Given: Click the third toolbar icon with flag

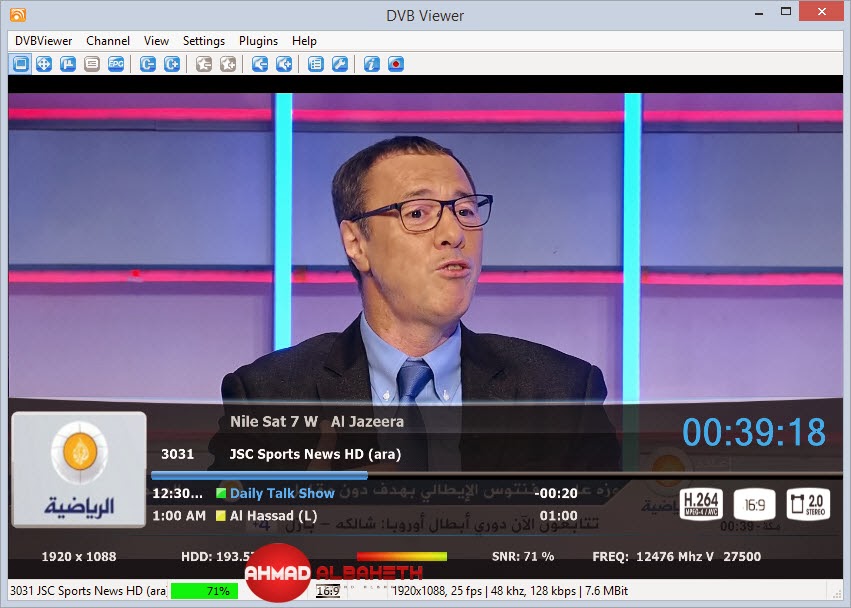Looking at the screenshot, I should [68, 64].
